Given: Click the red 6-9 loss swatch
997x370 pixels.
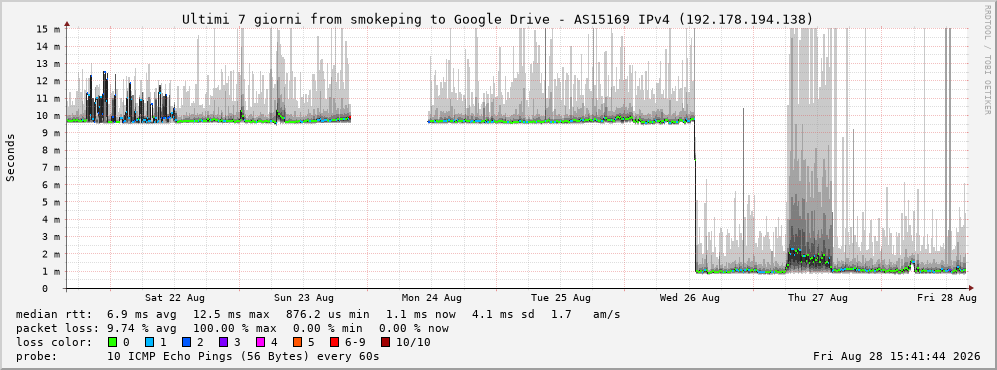Looking at the screenshot, I should pos(334,342).
